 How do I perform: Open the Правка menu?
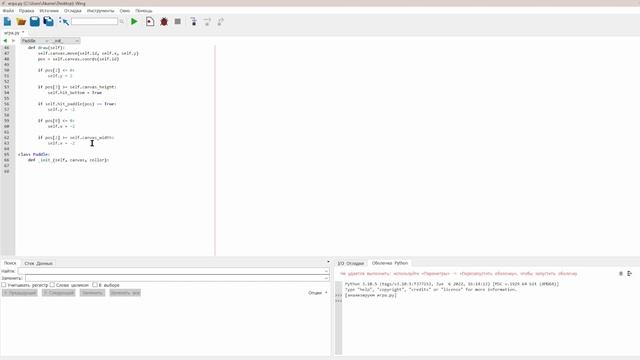27,11
